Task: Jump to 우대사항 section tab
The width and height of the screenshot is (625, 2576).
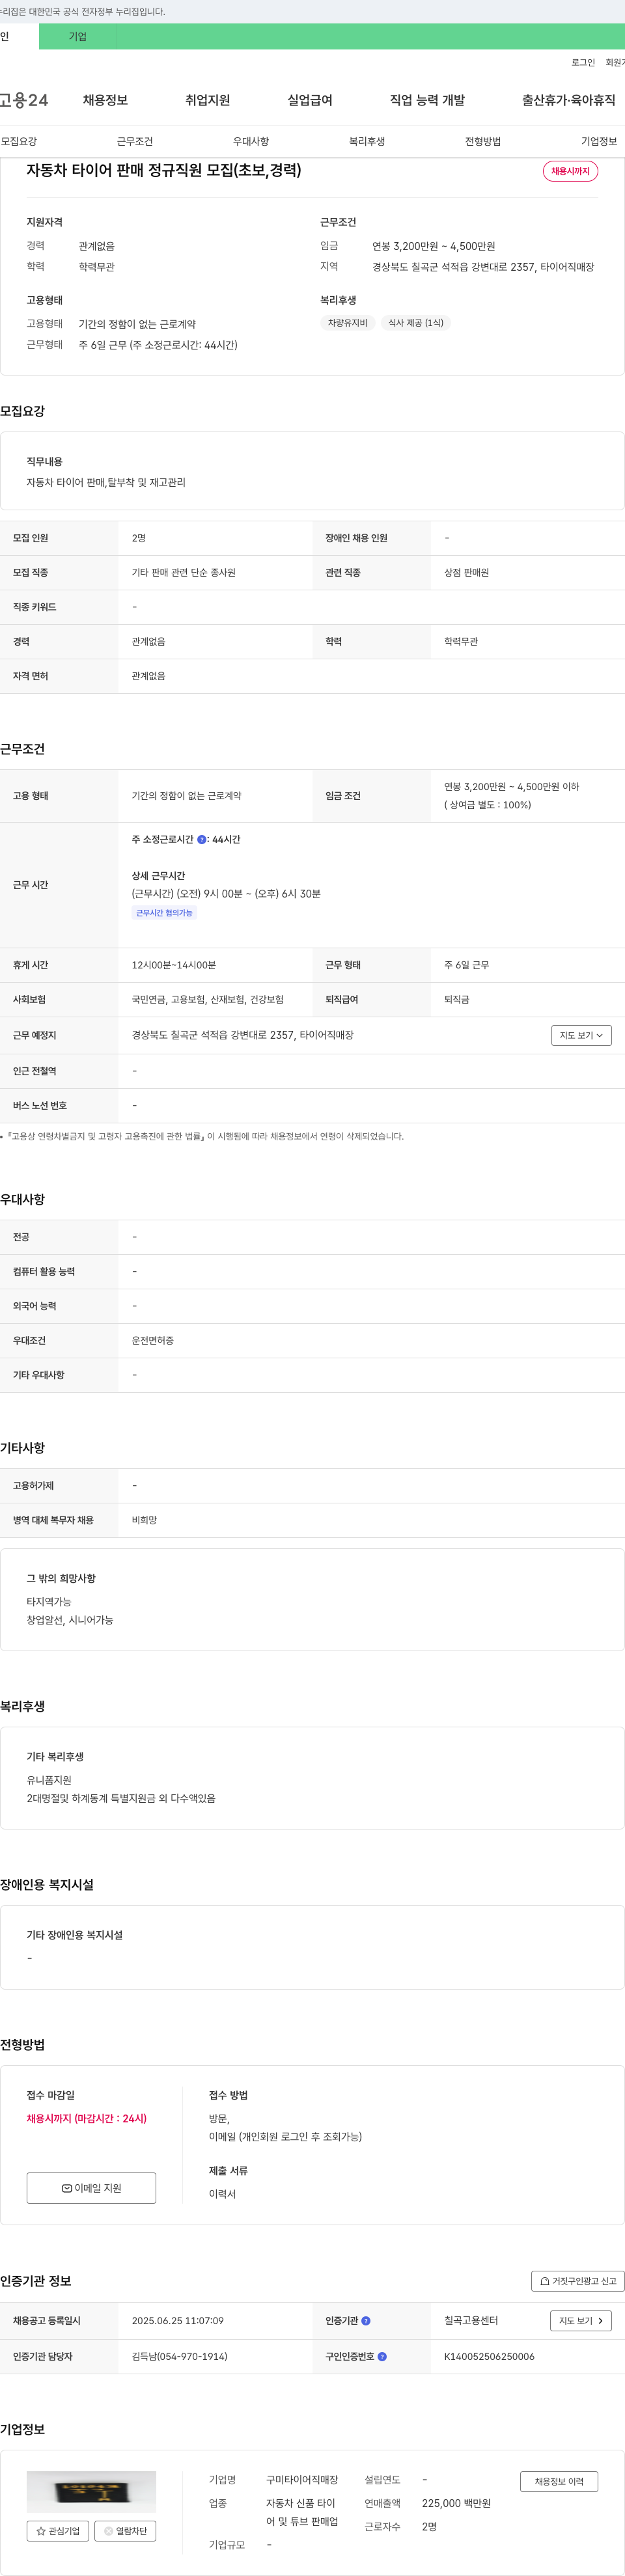Action: click(x=251, y=142)
